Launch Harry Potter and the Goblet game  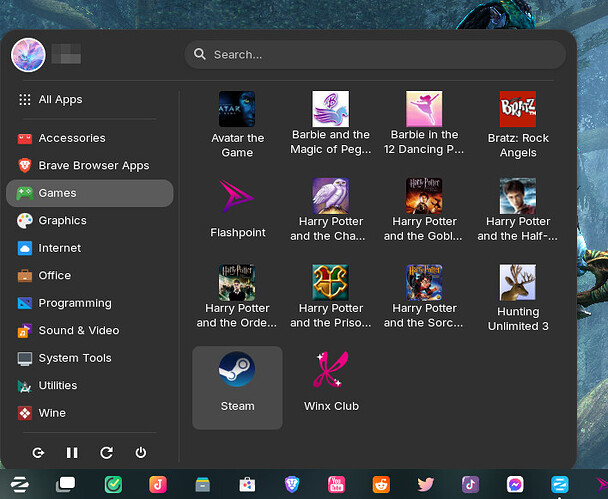pyautogui.click(x=424, y=208)
